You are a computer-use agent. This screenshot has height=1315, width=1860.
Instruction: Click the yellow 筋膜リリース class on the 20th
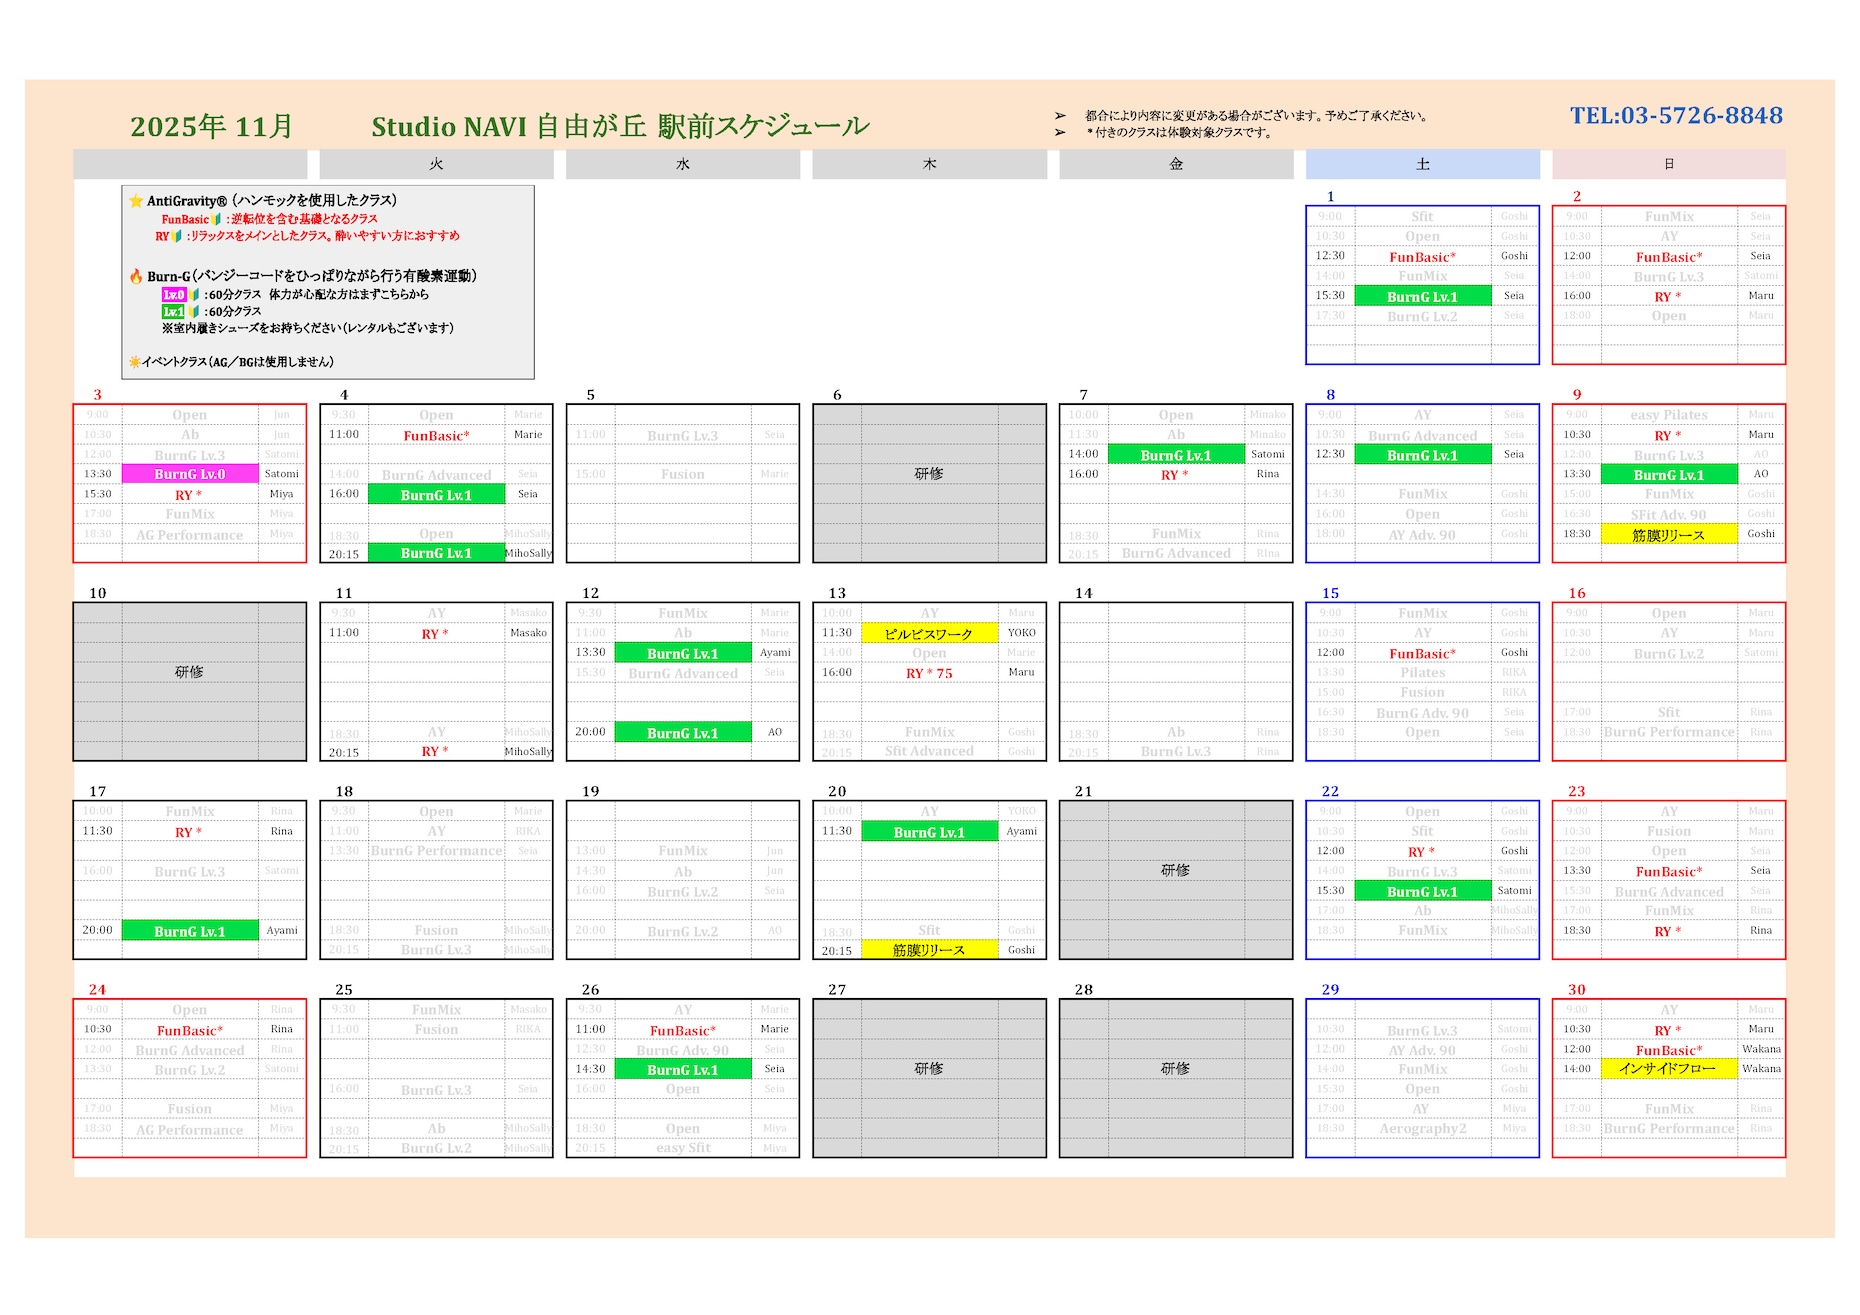[x=929, y=950]
